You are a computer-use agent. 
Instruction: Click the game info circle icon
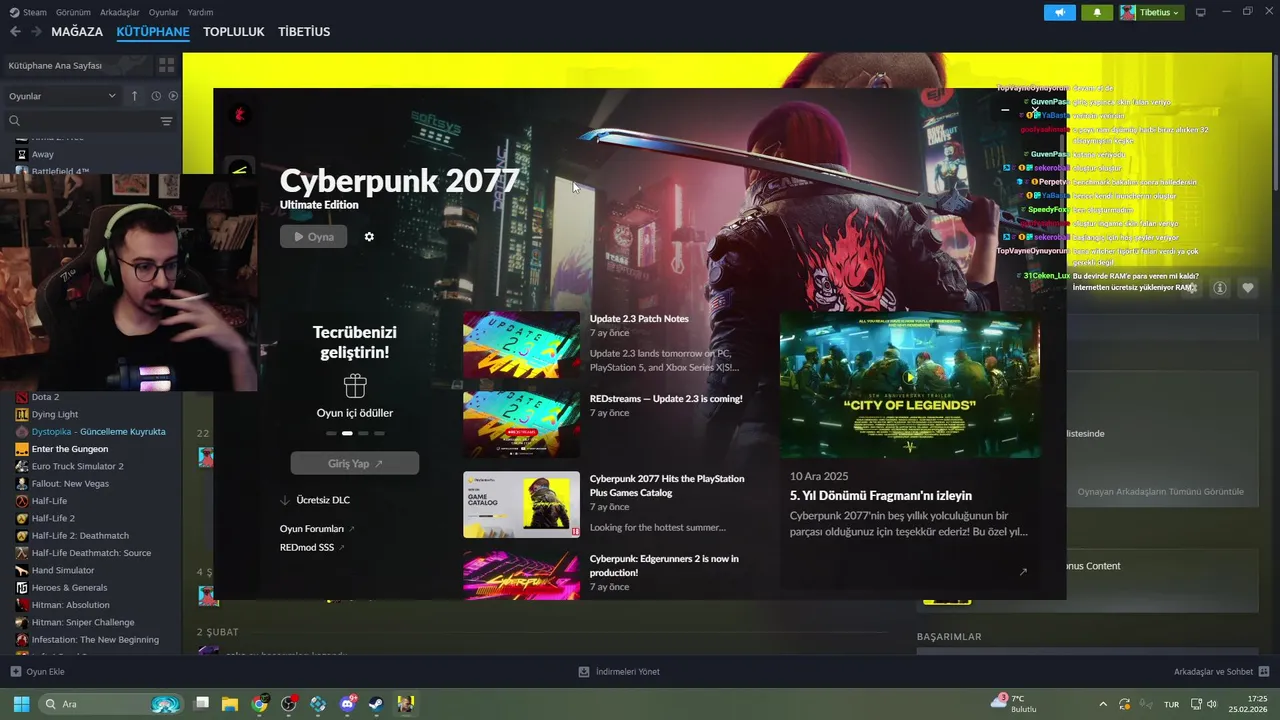pyautogui.click(x=1220, y=288)
